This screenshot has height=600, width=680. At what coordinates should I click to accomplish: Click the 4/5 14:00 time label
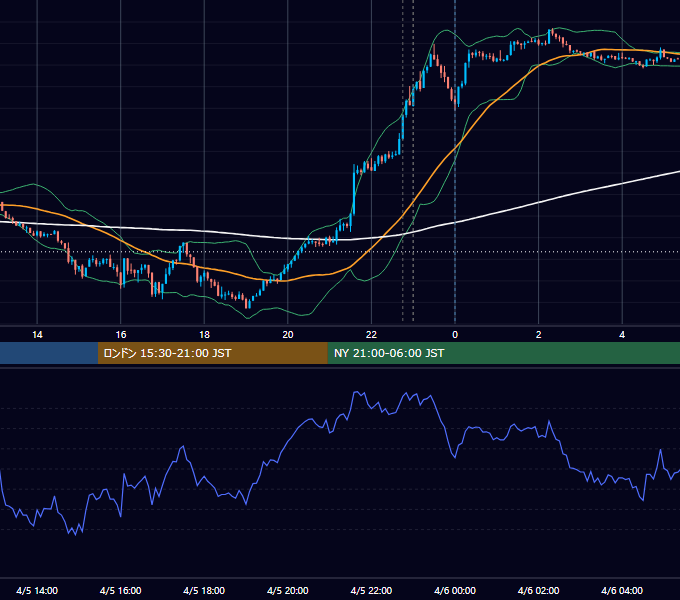click(x=37, y=590)
